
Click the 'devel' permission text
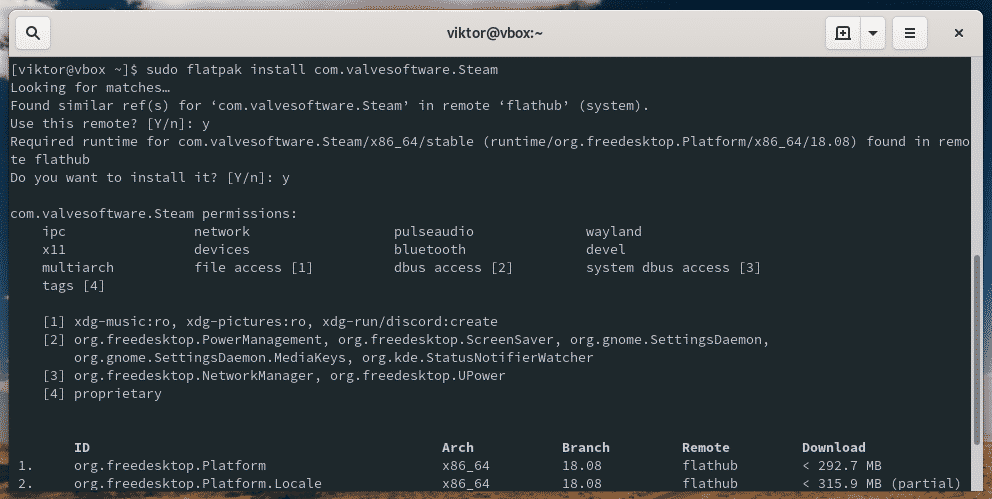tap(605, 249)
